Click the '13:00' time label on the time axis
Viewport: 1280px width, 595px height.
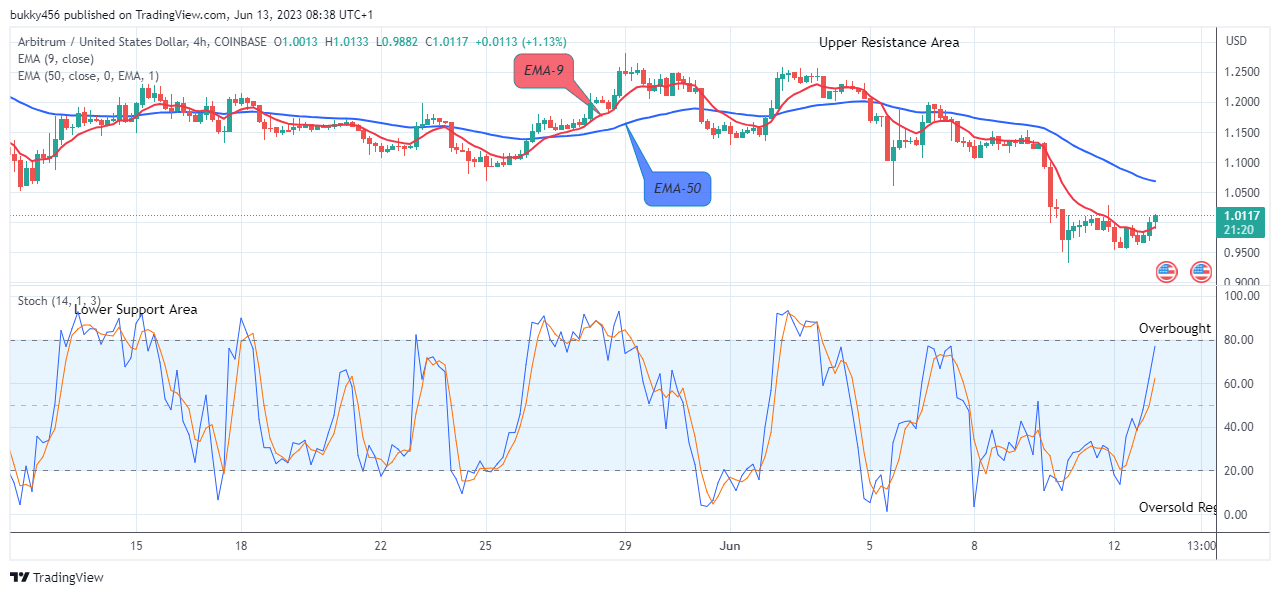point(1201,546)
